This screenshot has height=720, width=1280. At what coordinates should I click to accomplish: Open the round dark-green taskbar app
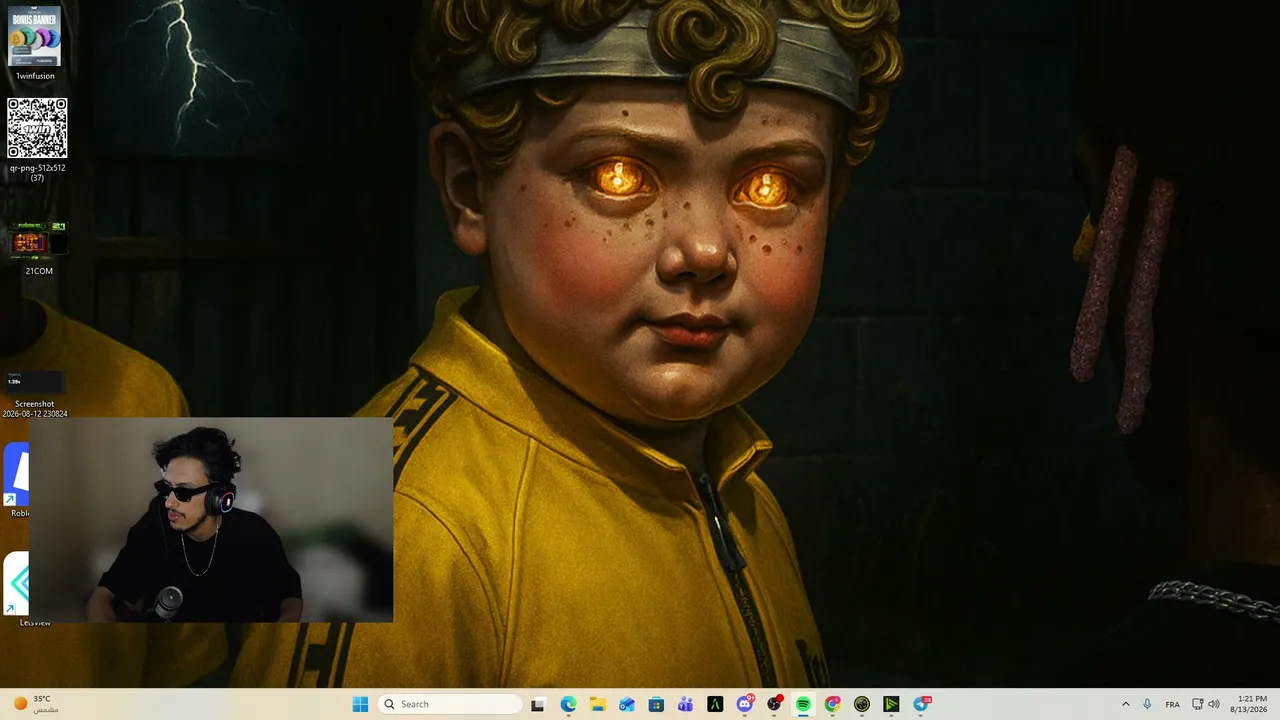[862, 704]
